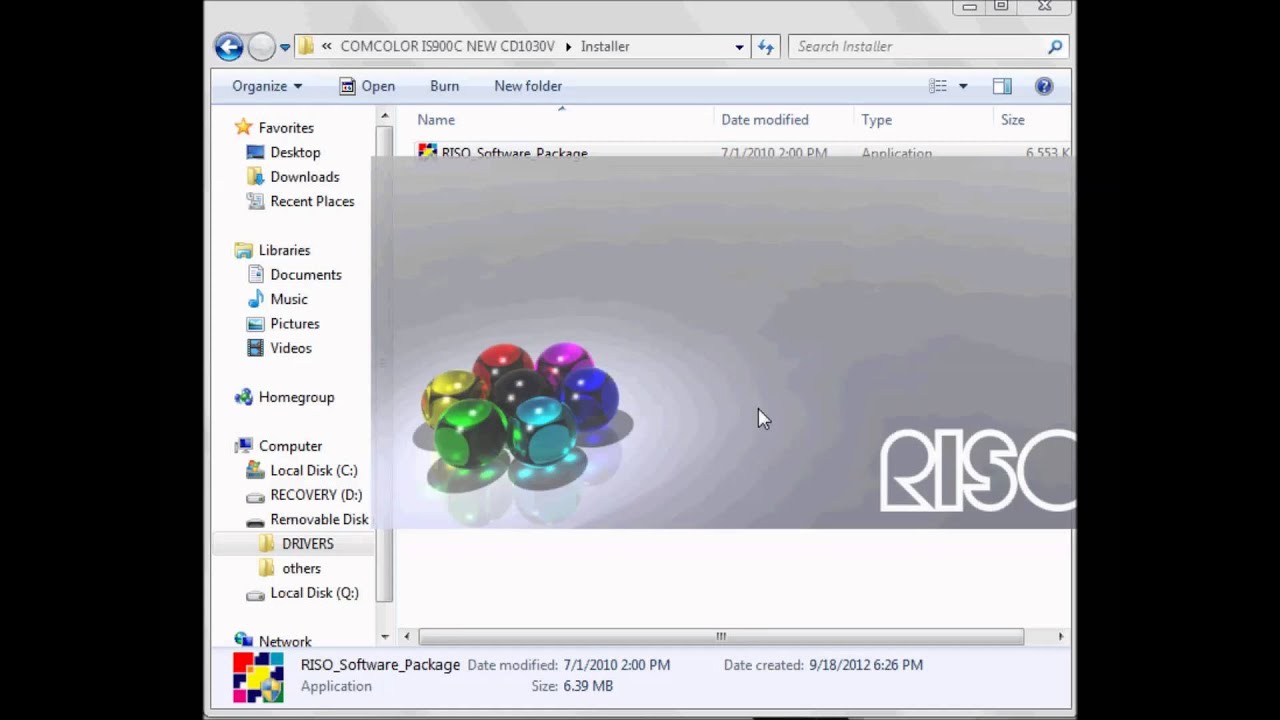The image size is (1280, 720).
Task: Select the DRIVERS folder
Action: pyautogui.click(x=308, y=544)
